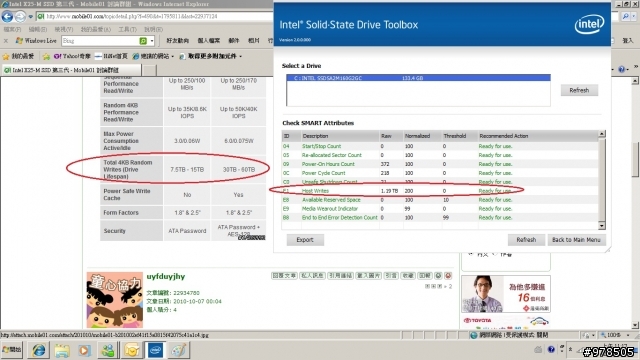Open Windows Explorer folder taskbar icon
This screenshot has height=360, width=640.
(x=62, y=350)
